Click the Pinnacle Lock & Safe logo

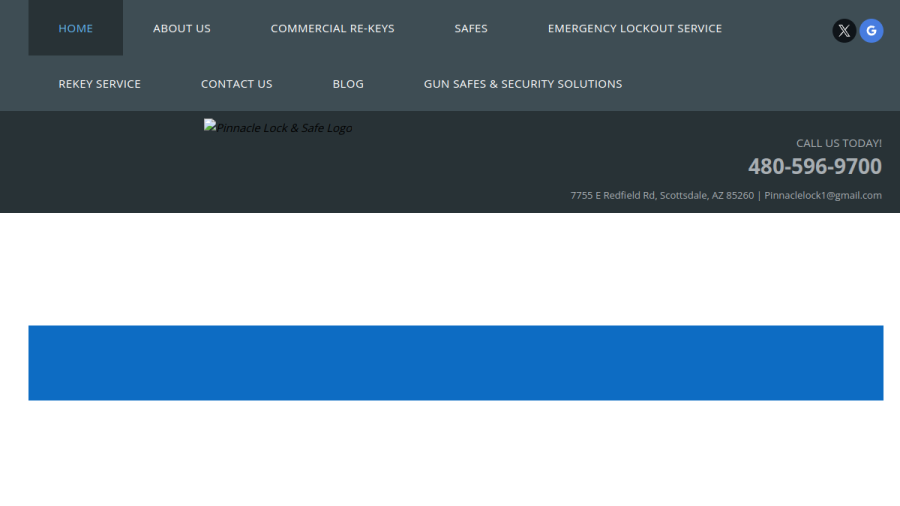[278, 127]
